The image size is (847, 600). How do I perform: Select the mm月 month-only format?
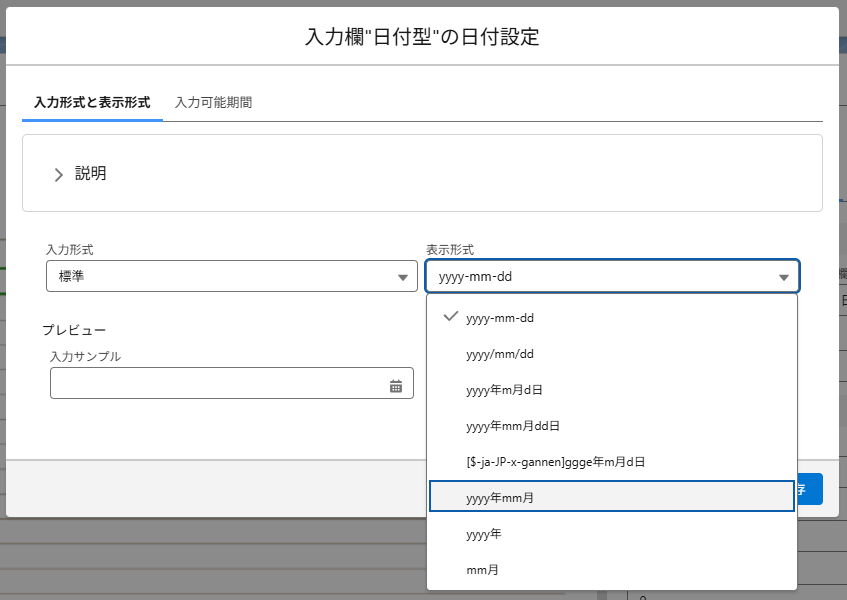(x=482, y=570)
